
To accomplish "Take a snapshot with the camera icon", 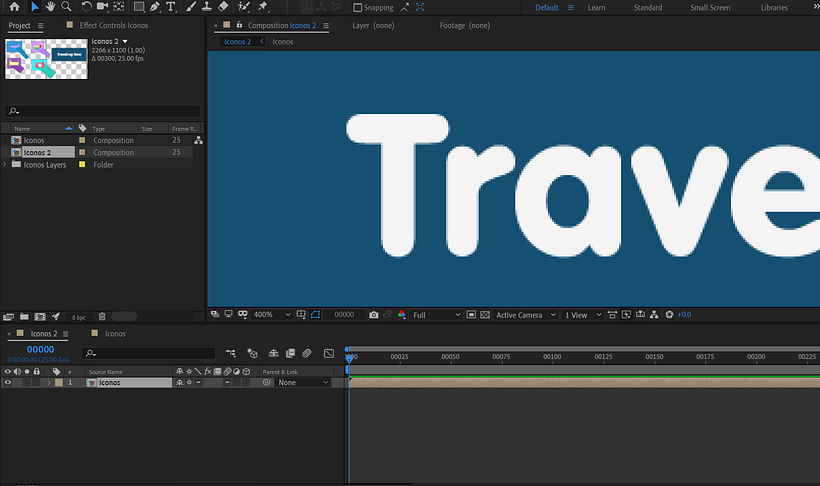I will point(373,315).
